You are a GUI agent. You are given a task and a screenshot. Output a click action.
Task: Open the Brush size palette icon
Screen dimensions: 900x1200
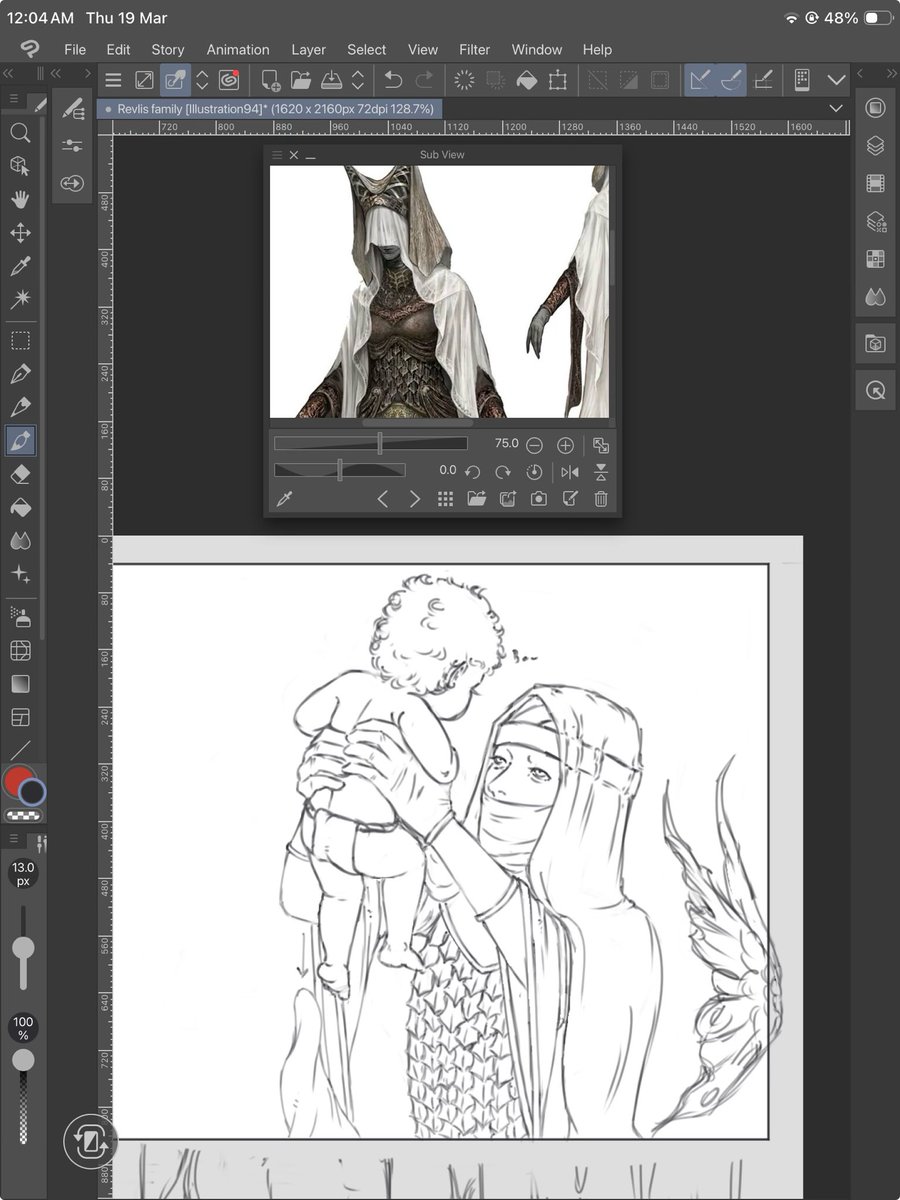pos(72,183)
